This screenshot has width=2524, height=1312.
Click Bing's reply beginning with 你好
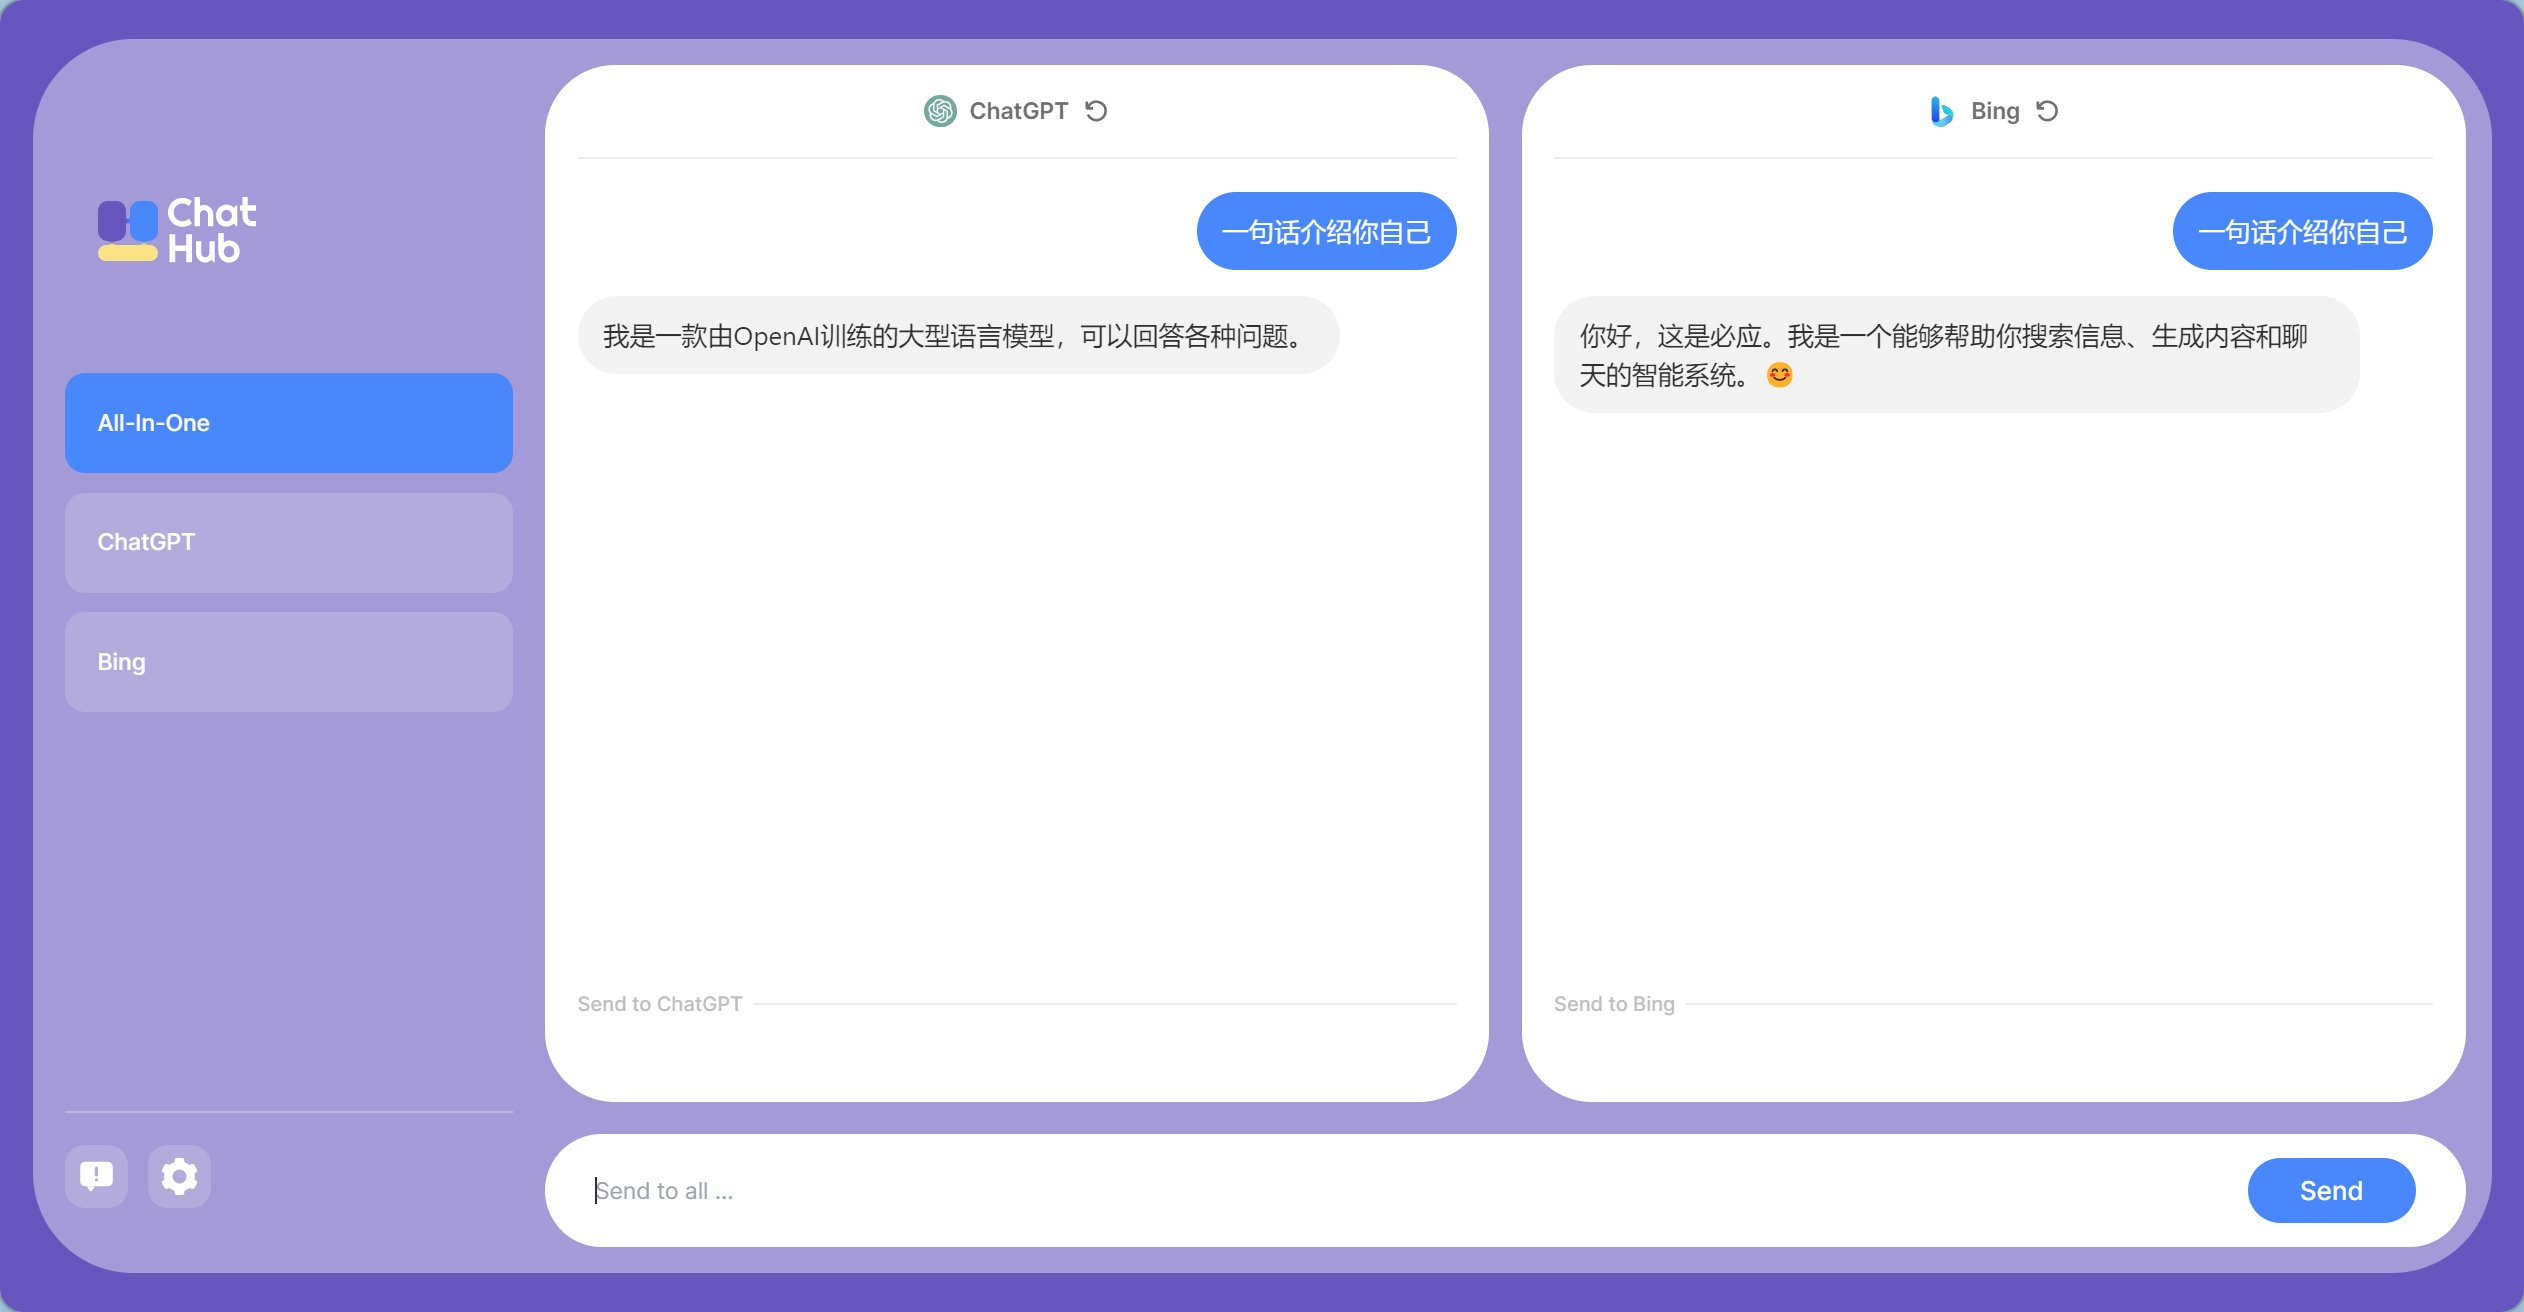(1956, 354)
